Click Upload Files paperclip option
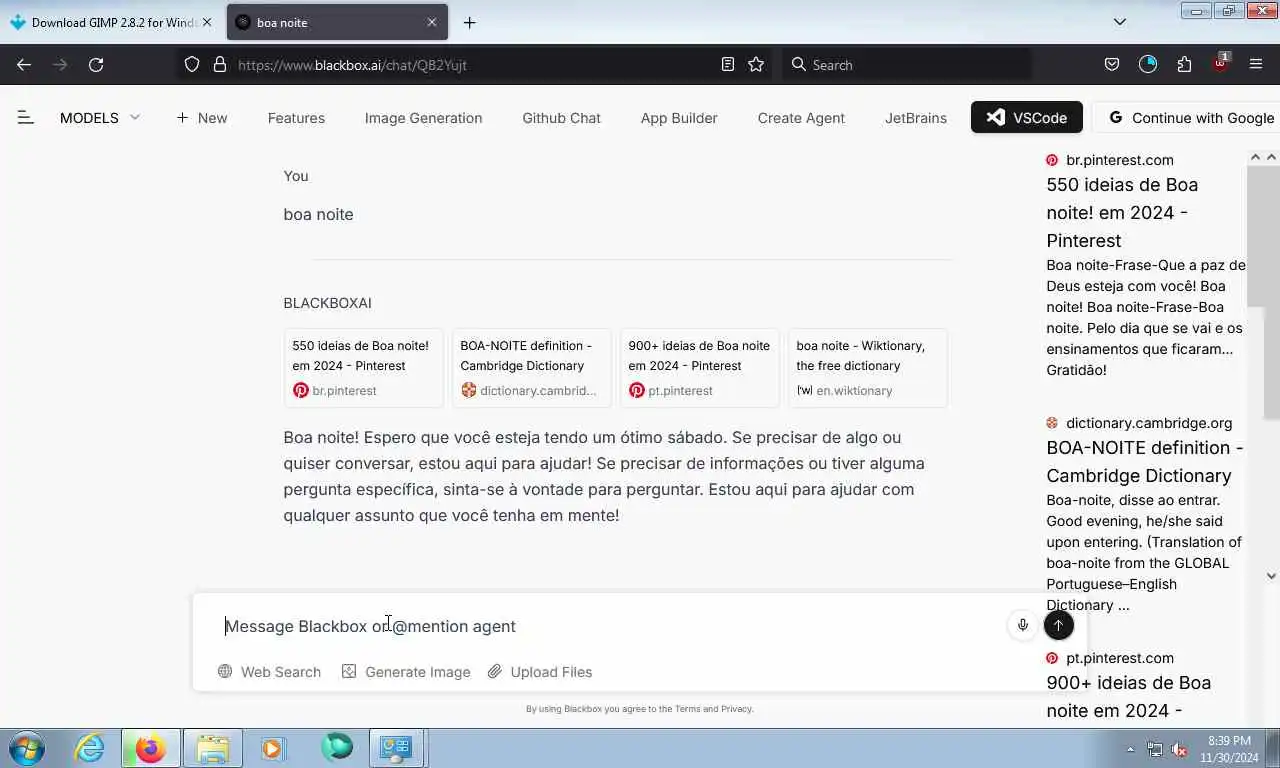Image resolution: width=1280 pixels, height=768 pixels. [540, 672]
